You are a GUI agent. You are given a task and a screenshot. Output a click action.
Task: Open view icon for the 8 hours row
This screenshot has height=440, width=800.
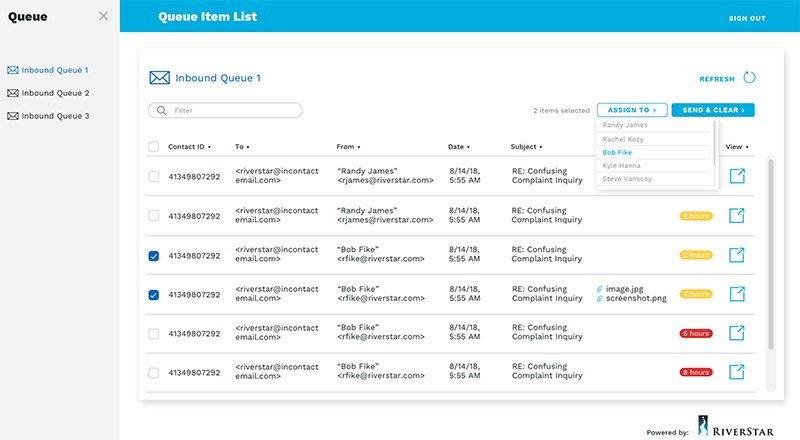point(737,372)
